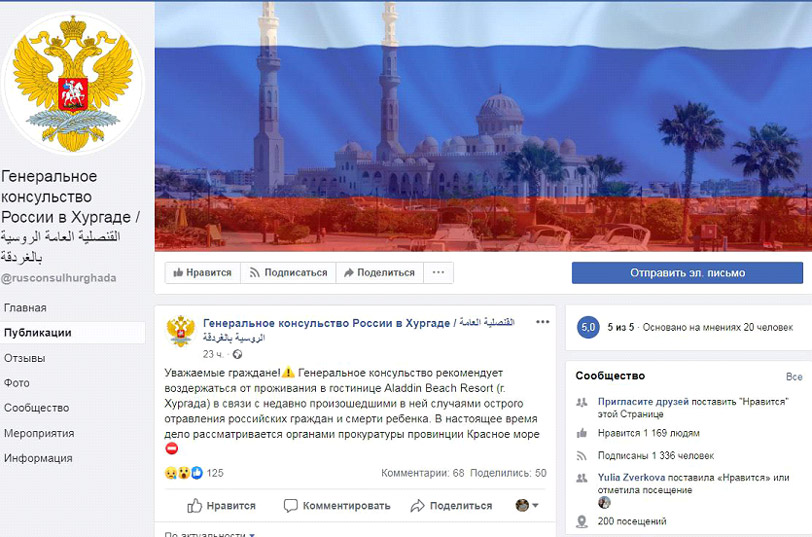Like the post with thumbs-up Нравится
This screenshot has width=812, height=537.
tap(221, 505)
